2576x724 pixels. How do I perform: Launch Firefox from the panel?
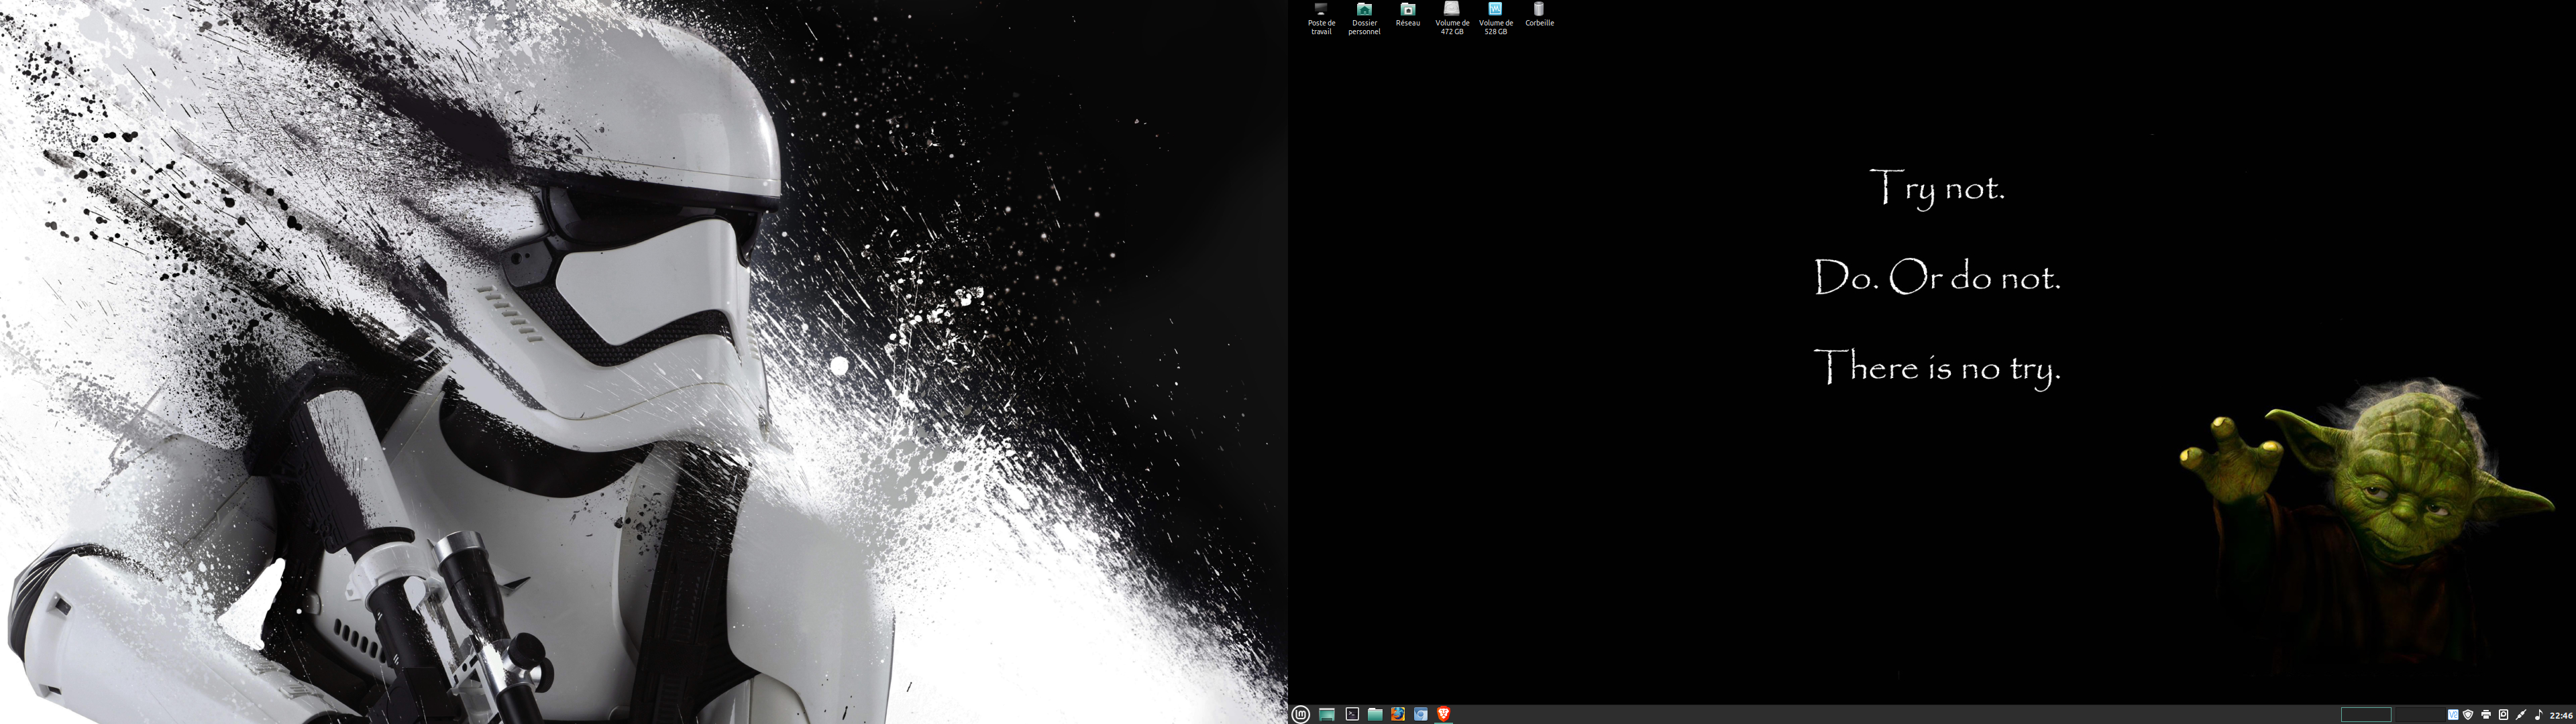click(x=1398, y=714)
